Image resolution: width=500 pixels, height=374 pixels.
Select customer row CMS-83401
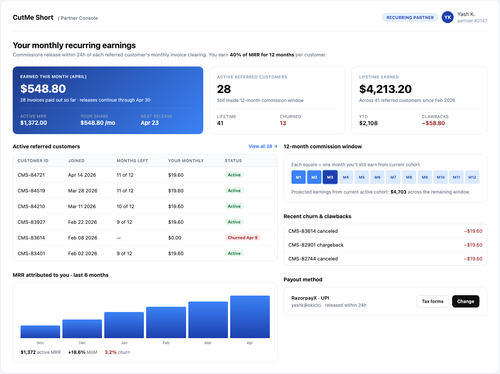145,253
